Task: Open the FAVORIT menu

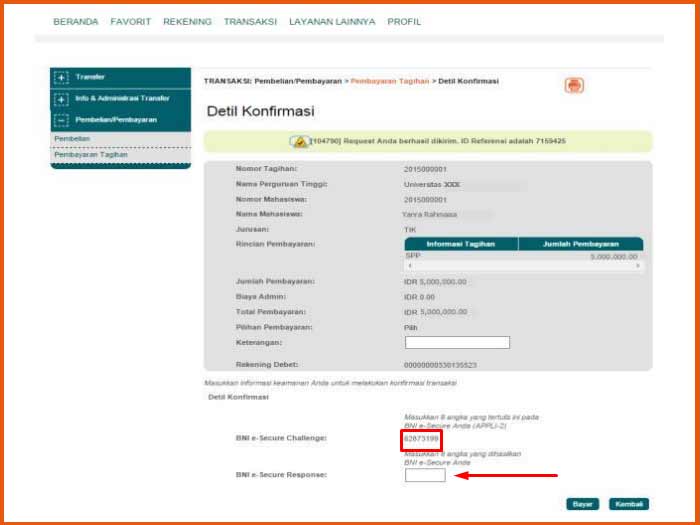Action: pyautogui.click(x=131, y=21)
